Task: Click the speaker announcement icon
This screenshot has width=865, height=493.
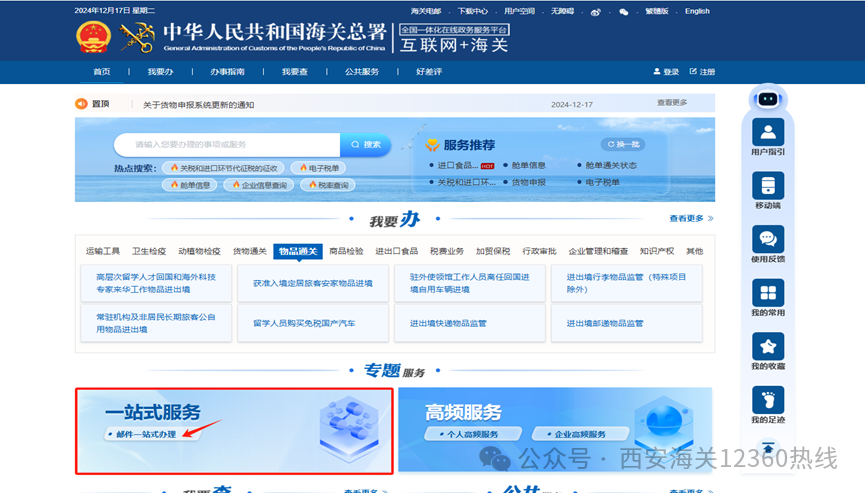Action: [x=82, y=104]
